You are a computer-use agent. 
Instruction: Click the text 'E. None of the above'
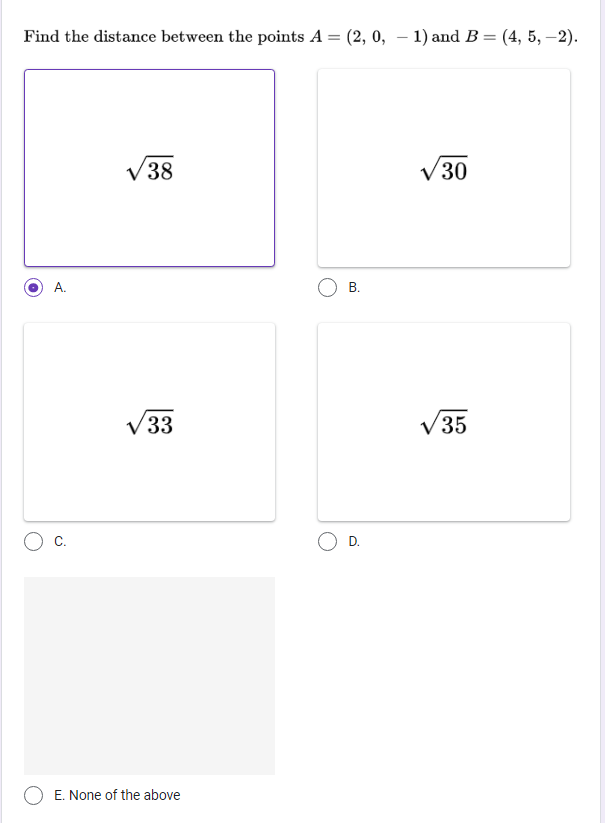tap(118, 795)
